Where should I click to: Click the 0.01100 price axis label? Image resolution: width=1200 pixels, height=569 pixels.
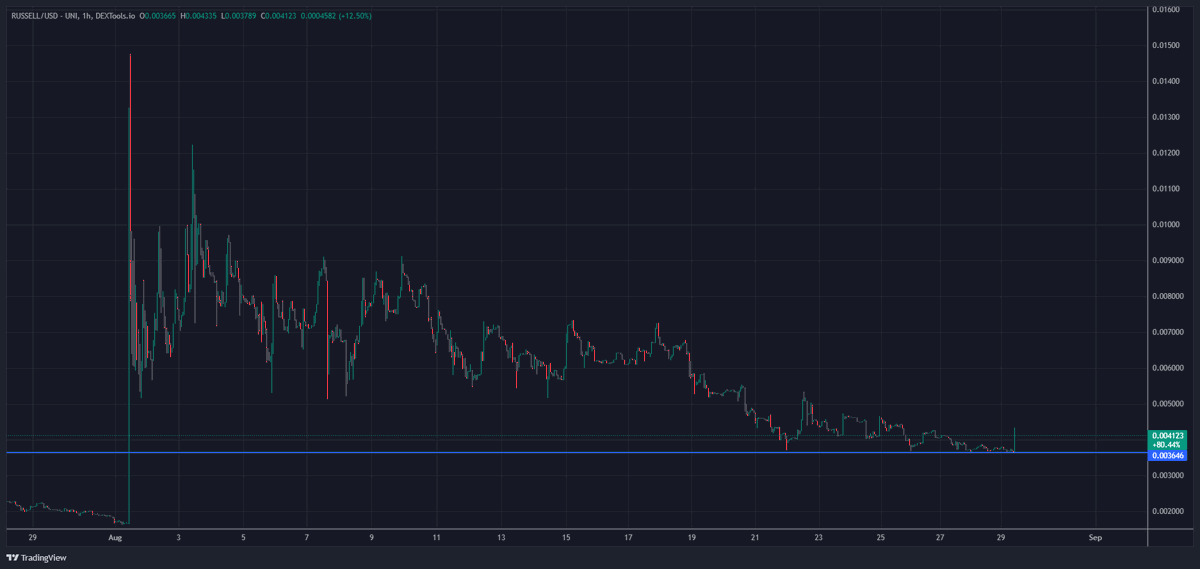1166,188
